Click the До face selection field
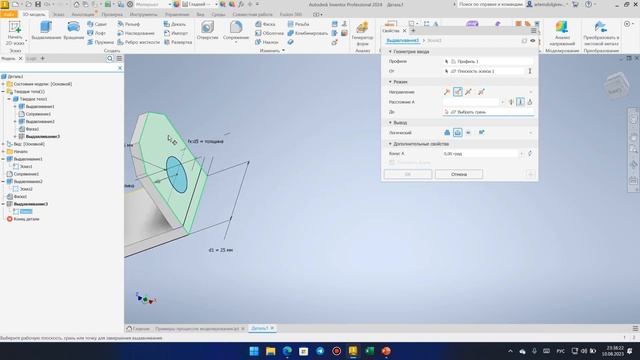Screen dimensions: 640x360 [x=488, y=112]
